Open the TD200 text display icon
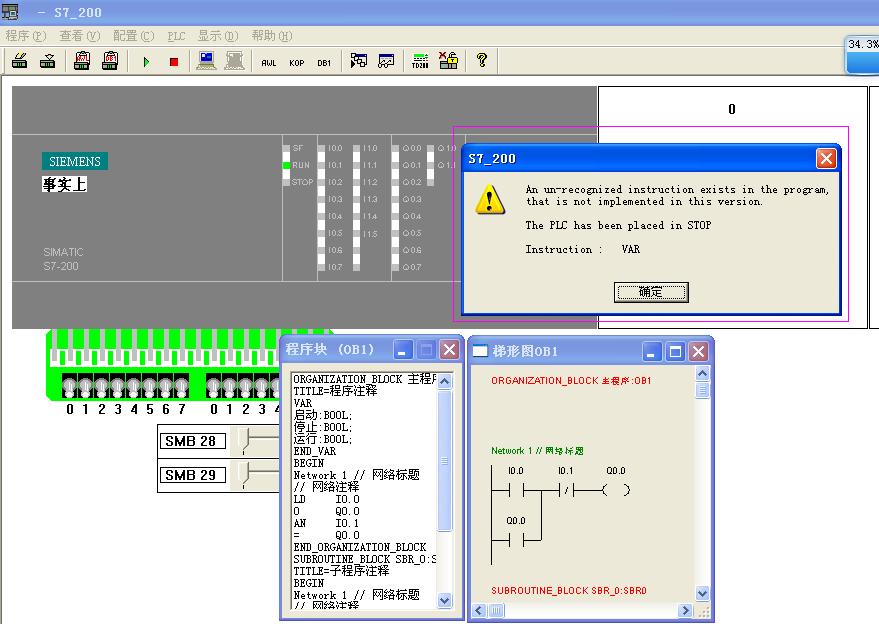Image resolution: width=879 pixels, height=624 pixels. [x=420, y=61]
